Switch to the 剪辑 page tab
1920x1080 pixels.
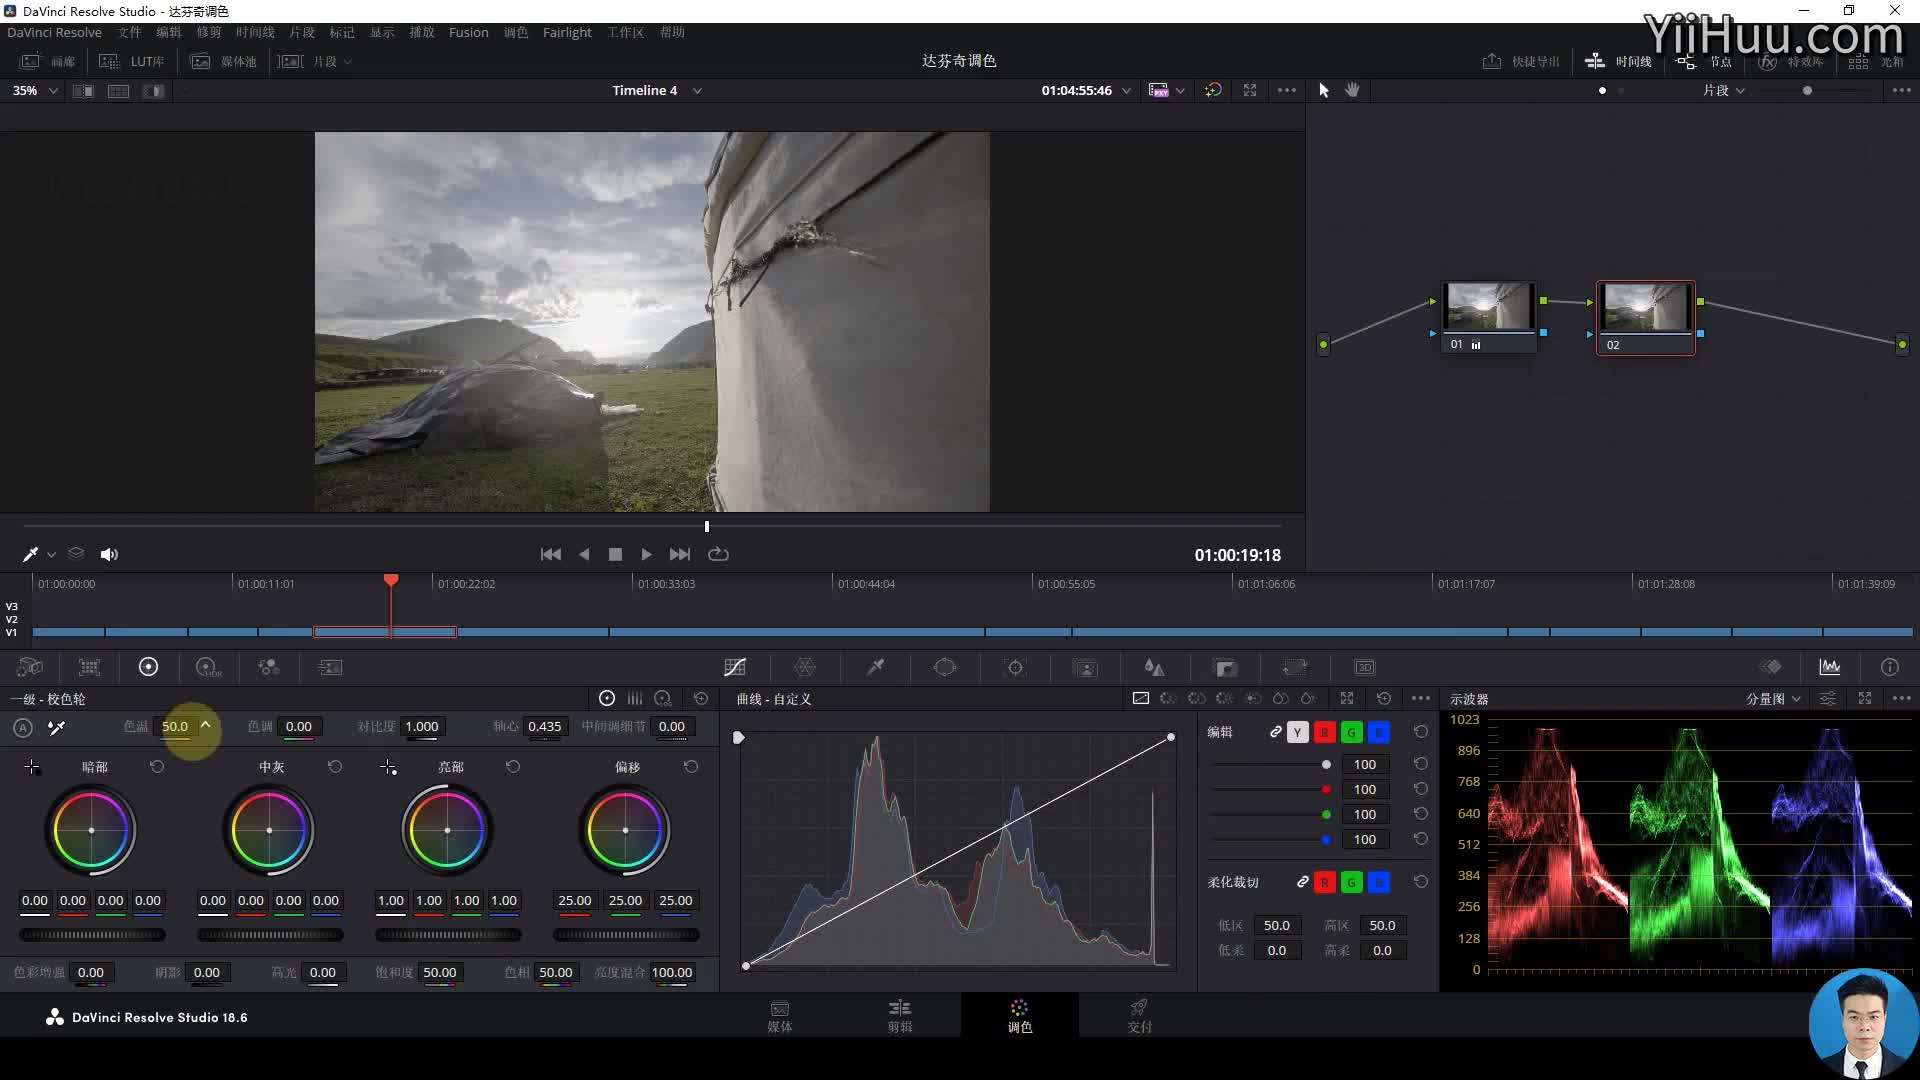click(x=900, y=1016)
